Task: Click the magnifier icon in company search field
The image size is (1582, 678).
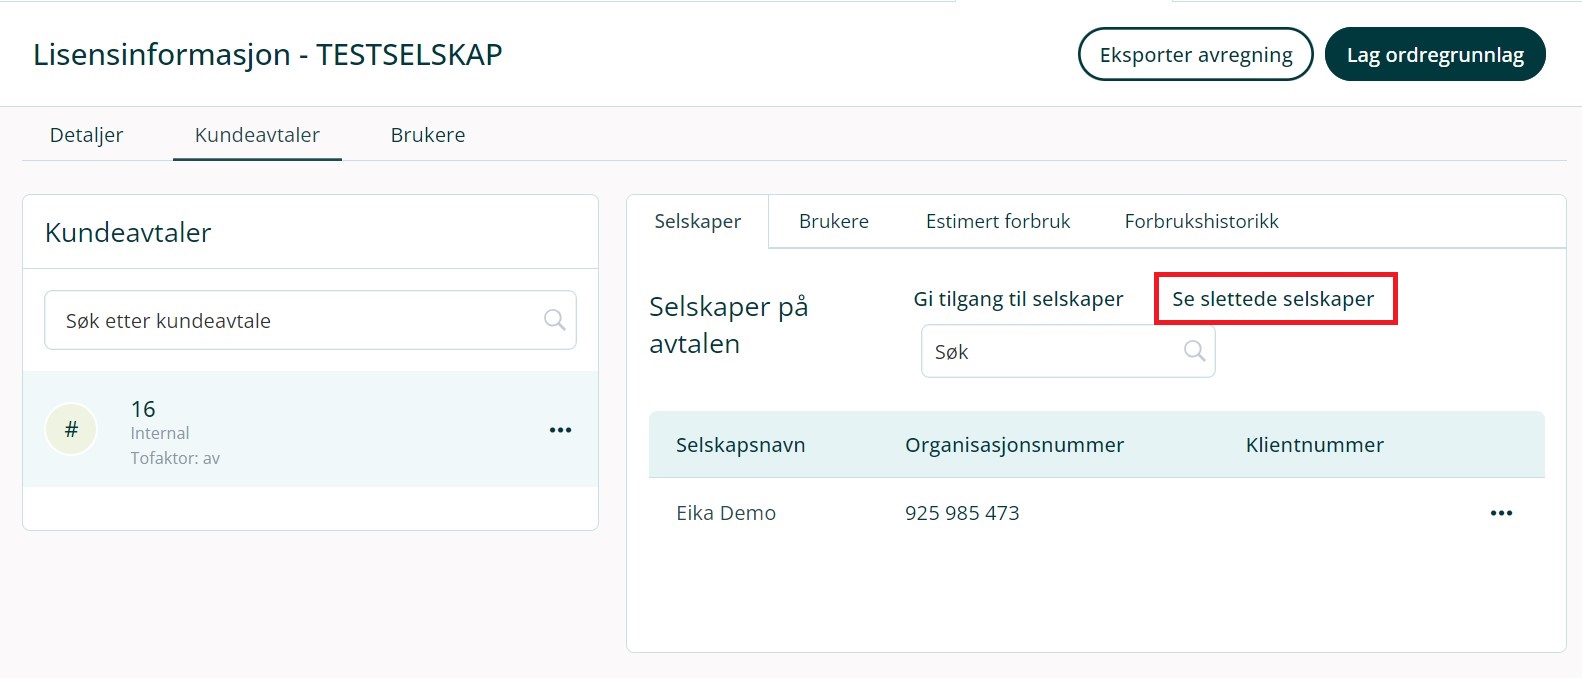Action: (x=1194, y=351)
